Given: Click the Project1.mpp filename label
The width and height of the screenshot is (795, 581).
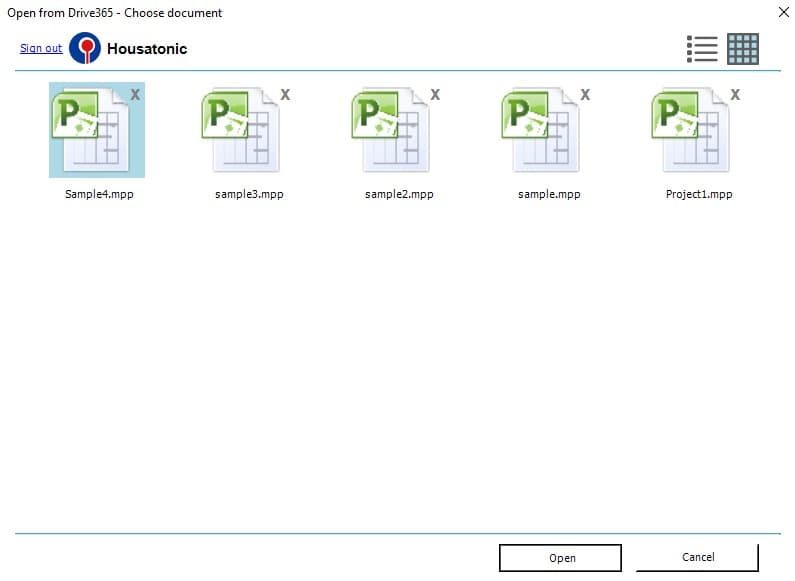Looking at the screenshot, I should [699, 194].
